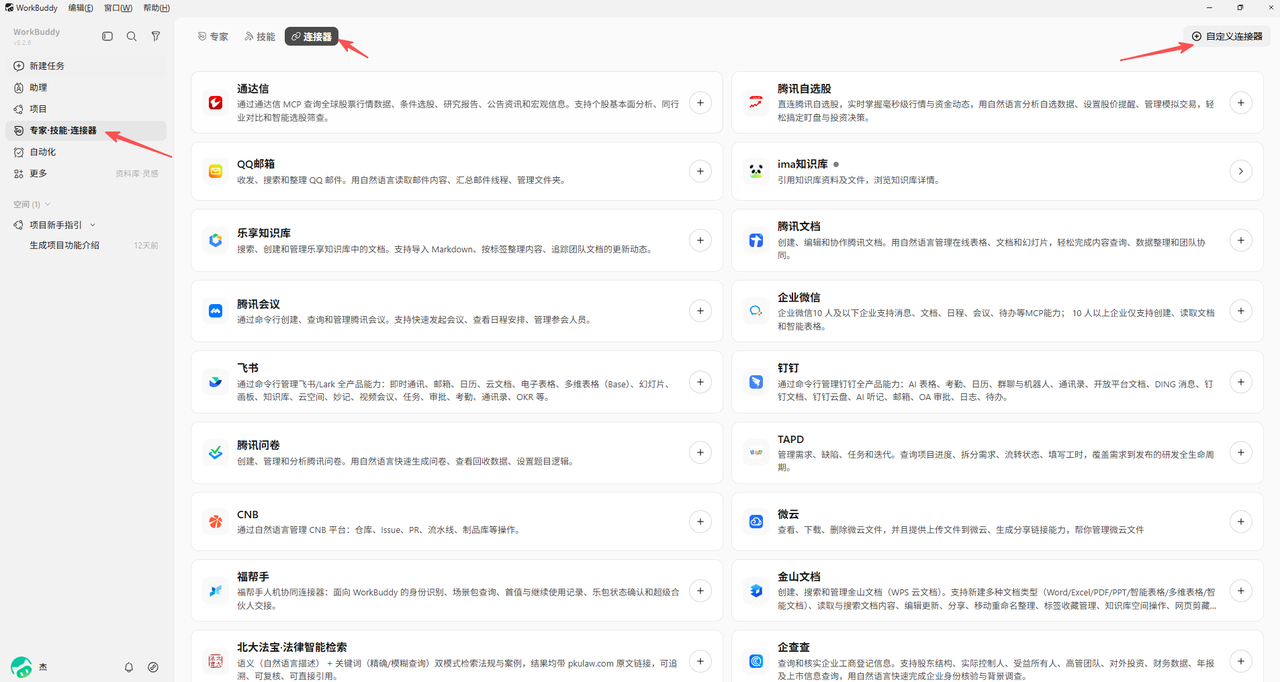The image size is (1280, 682).
Task: Click the ima知识库 panda icon
Action: click(x=756, y=172)
